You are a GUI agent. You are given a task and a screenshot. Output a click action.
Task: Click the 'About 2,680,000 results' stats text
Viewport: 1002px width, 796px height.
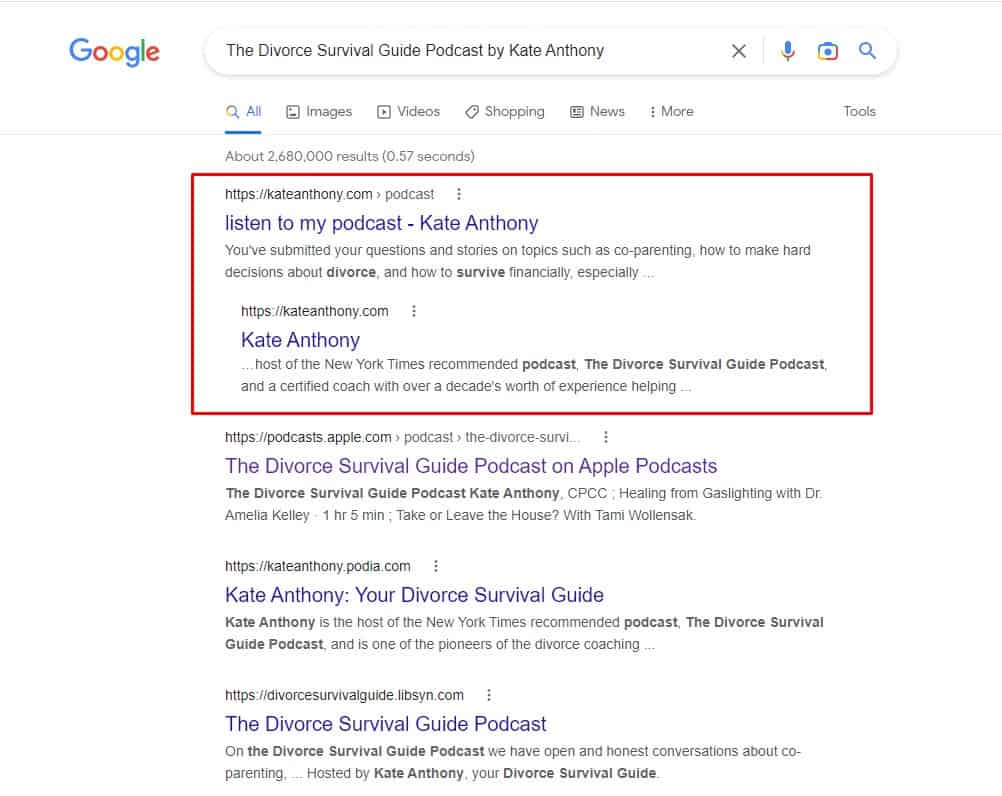(x=350, y=157)
